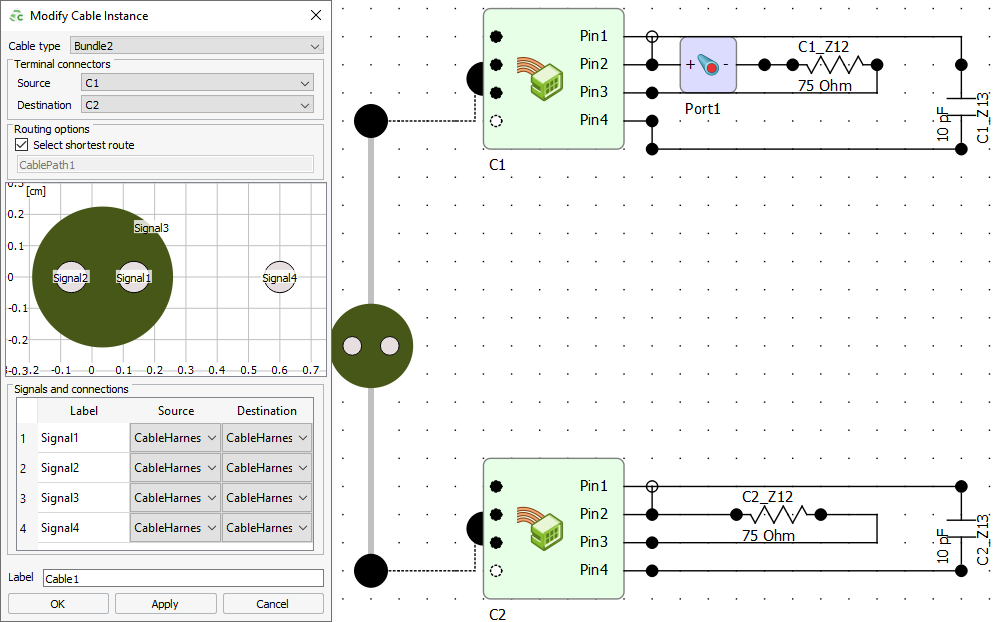
Task: Open Signal1 source dropdown
Action: click(x=175, y=438)
